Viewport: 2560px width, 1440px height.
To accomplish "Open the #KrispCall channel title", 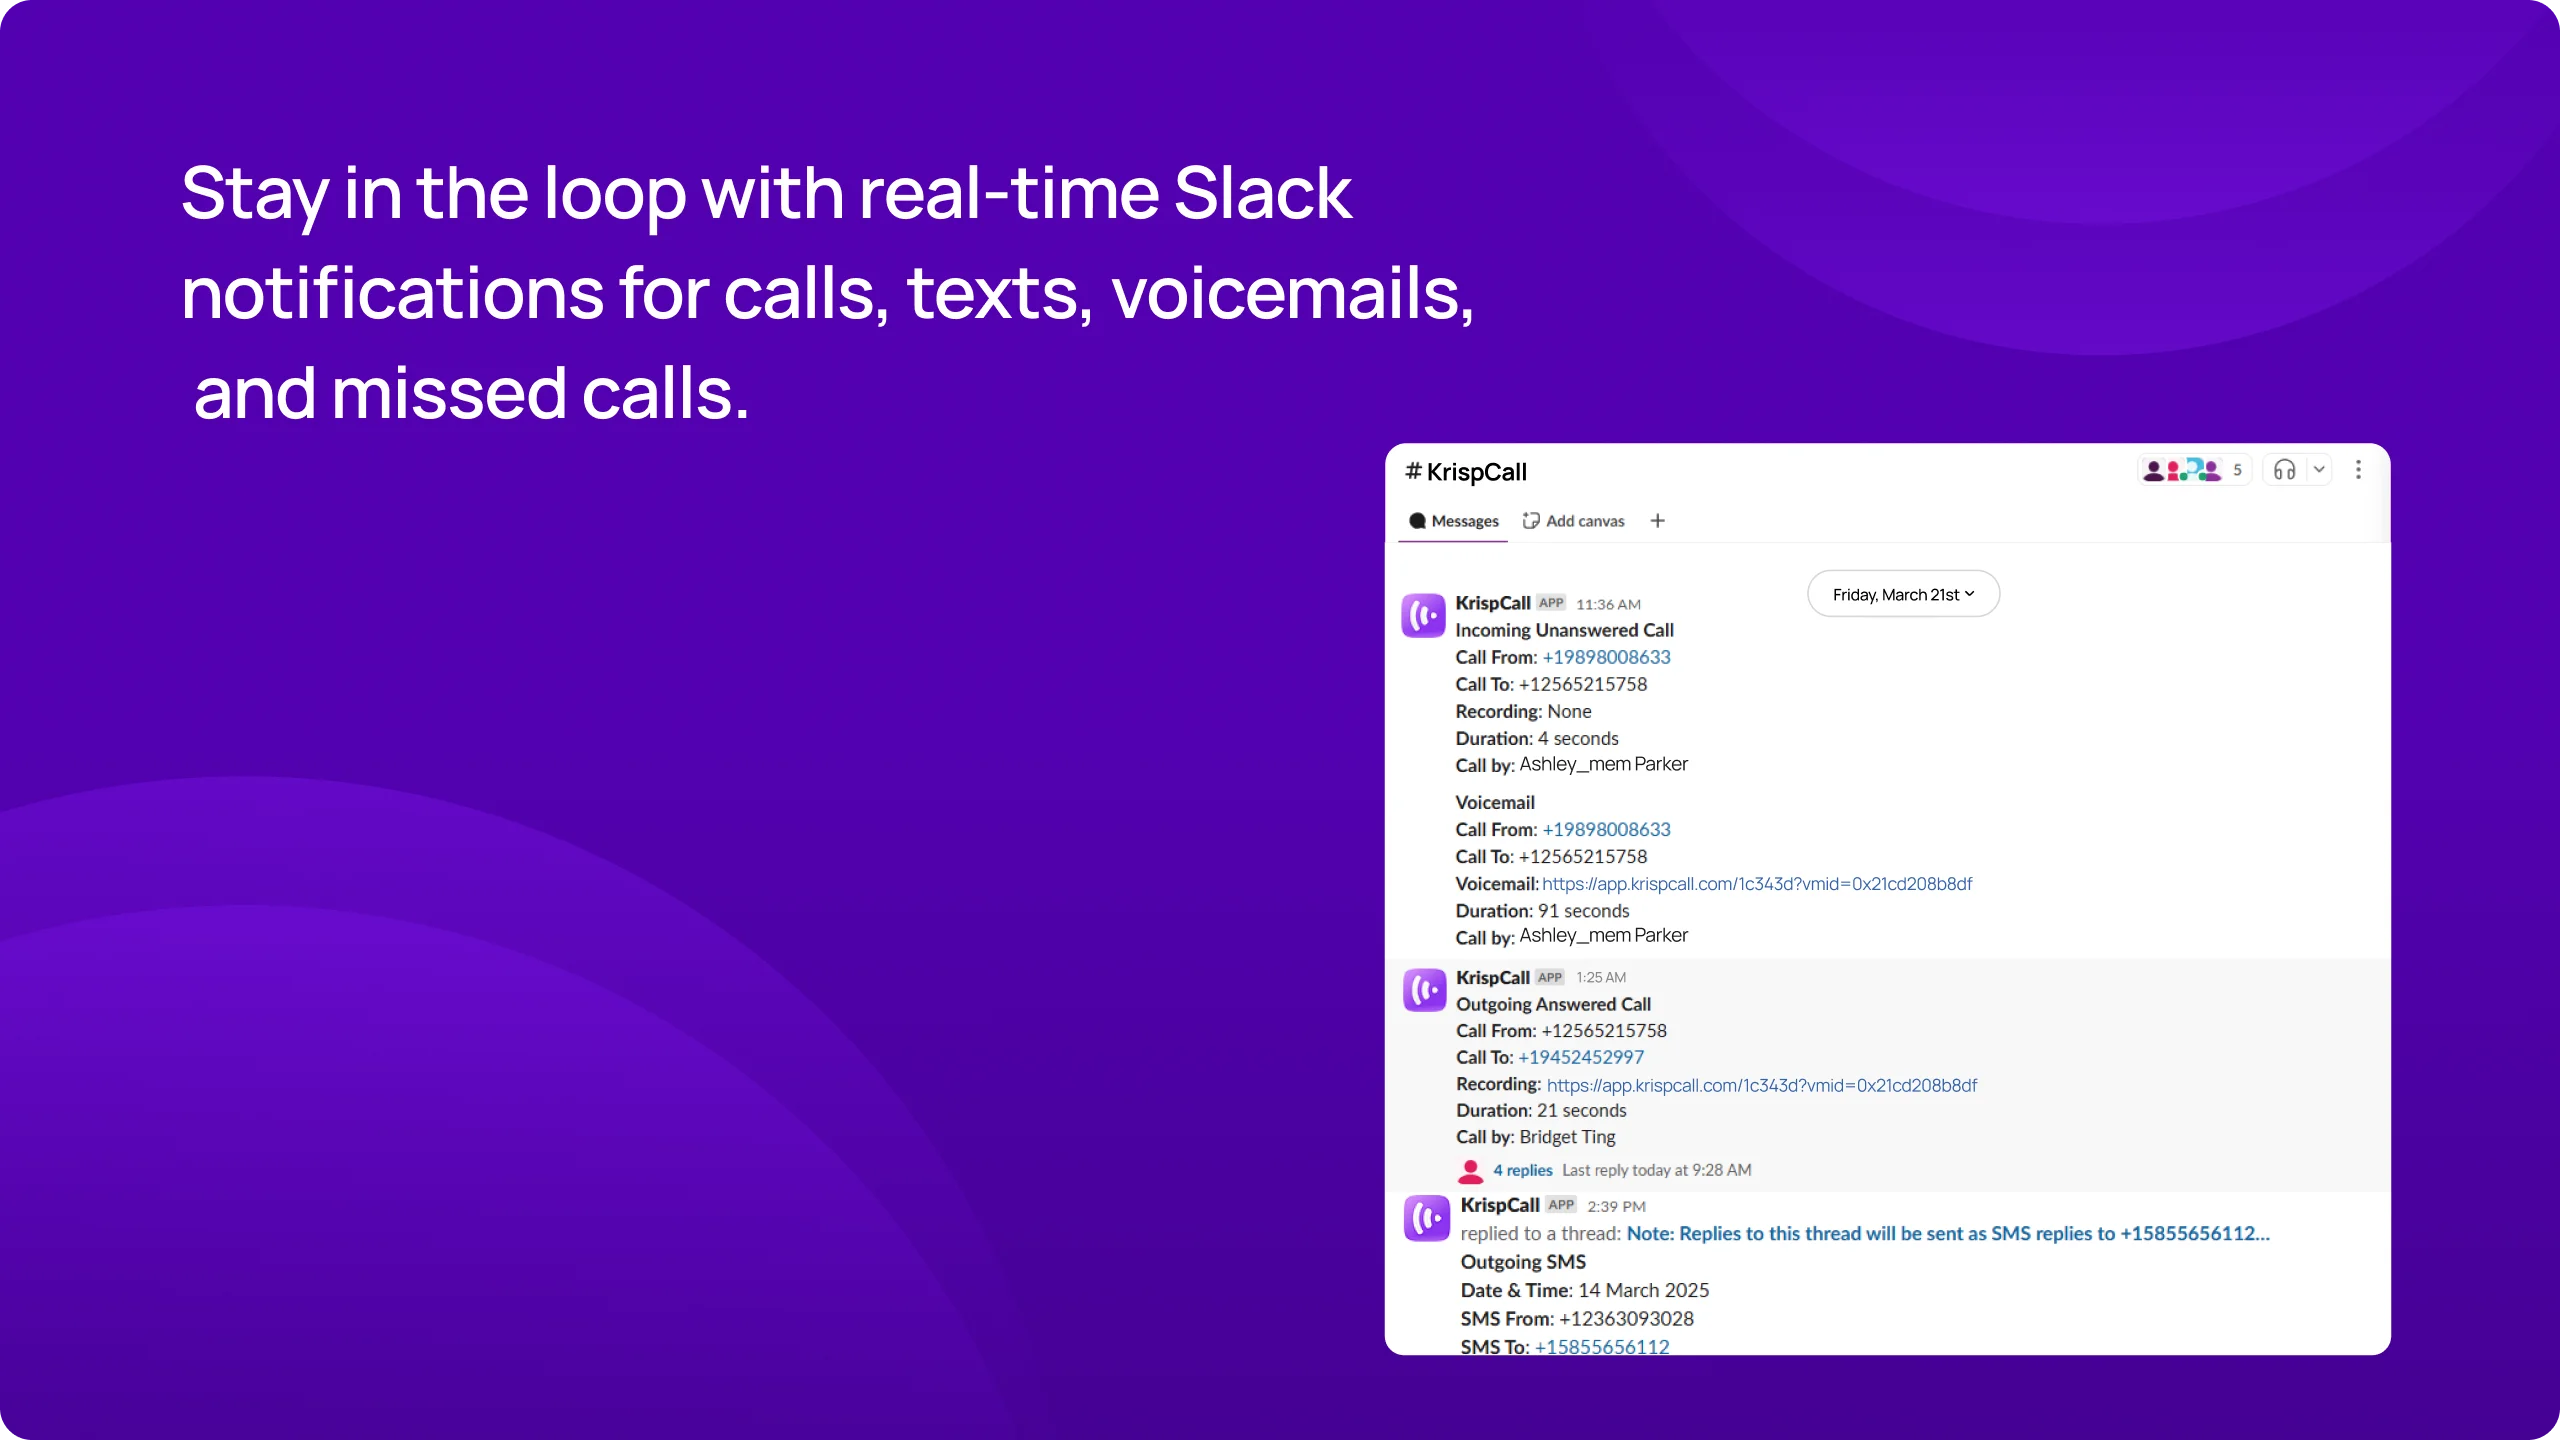I will click(1466, 472).
